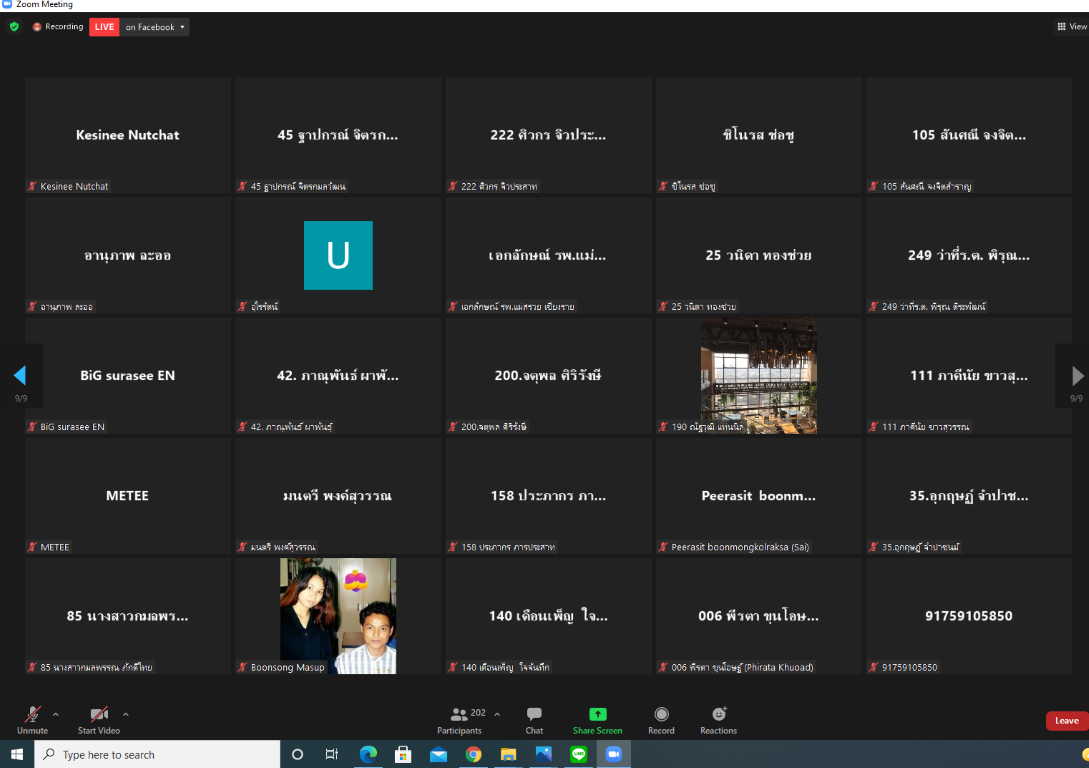Screen dimensions: 1089x768
Task: Expand video options arrow beside Start Video
Action: pyautogui.click(x=126, y=714)
